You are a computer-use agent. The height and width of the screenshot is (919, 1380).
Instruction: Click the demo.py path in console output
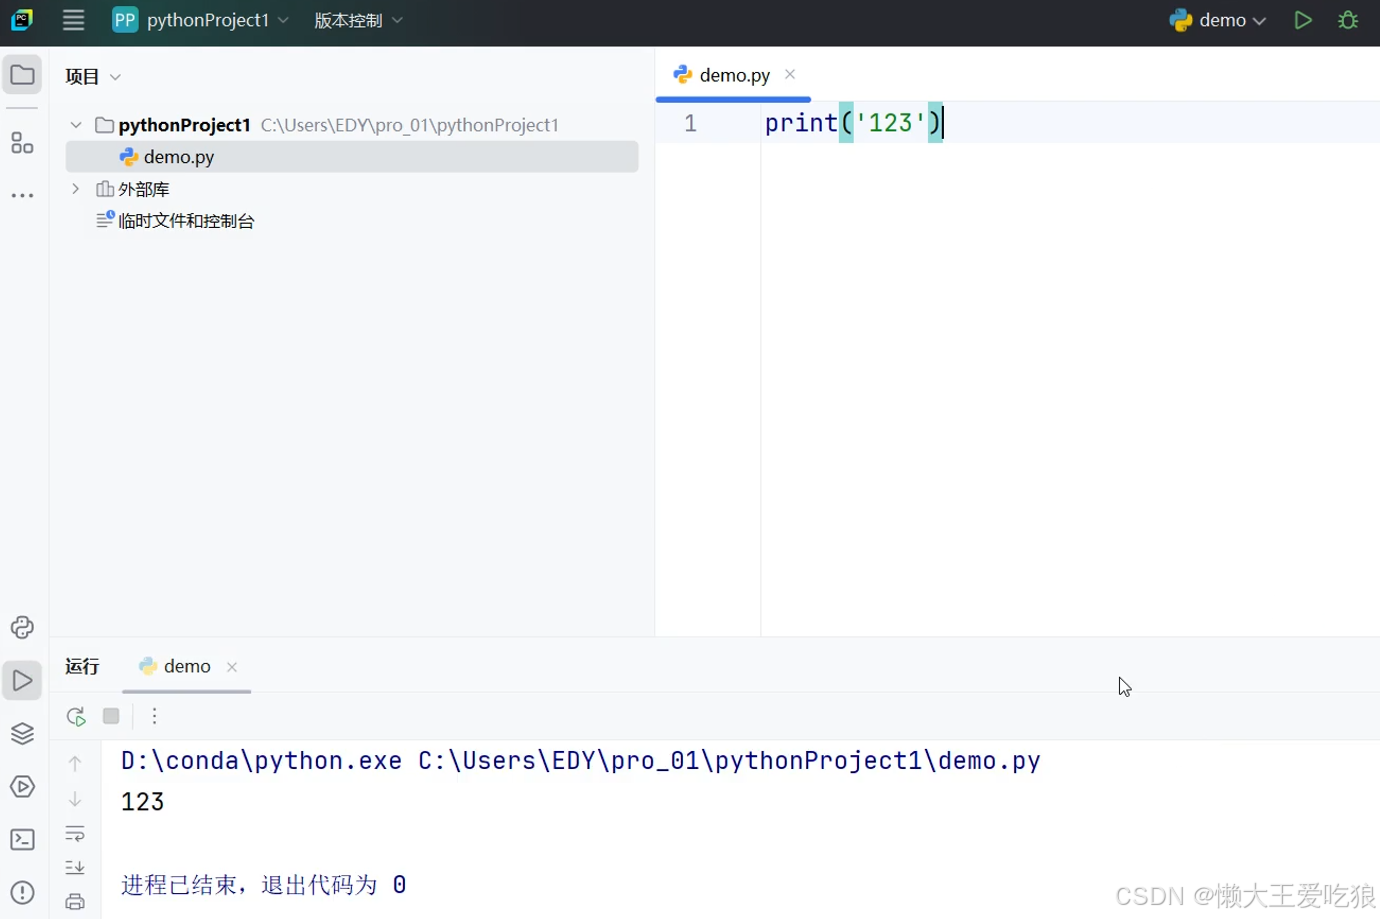click(x=730, y=761)
